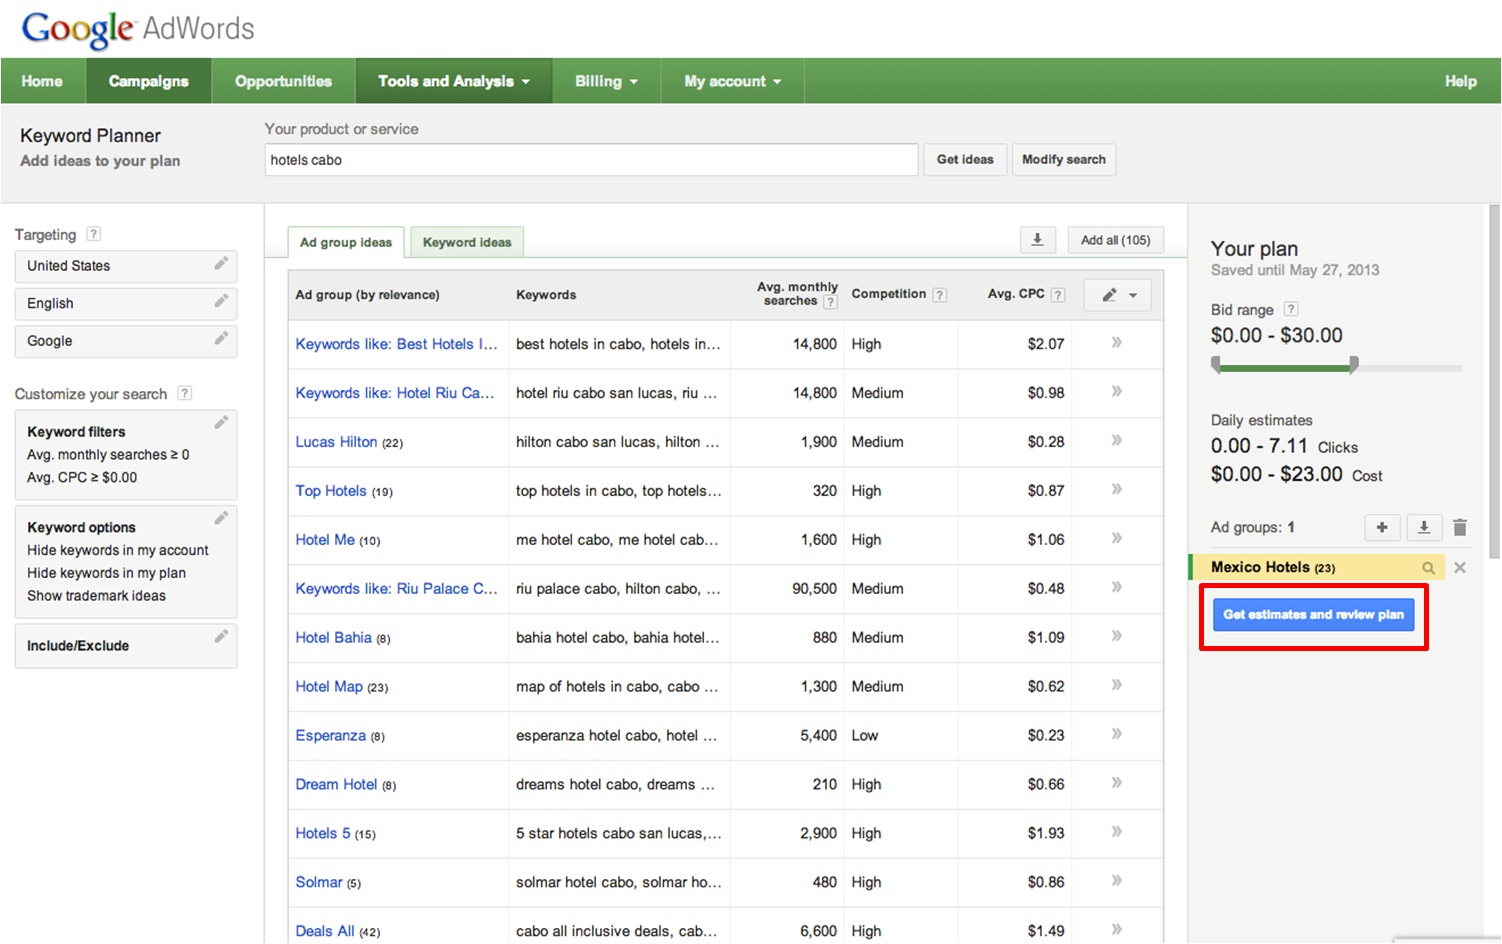Open the Top Hotels ad group link
The width and height of the screenshot is (1502, 944).
(331, 491)
